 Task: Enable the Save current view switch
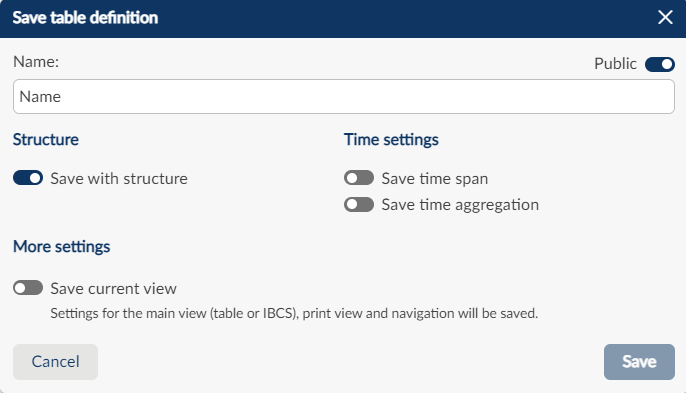click(28, 288)
